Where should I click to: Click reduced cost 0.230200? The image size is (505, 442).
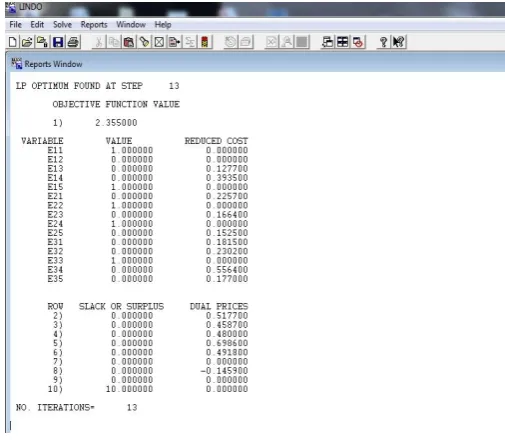click(227, 251)
